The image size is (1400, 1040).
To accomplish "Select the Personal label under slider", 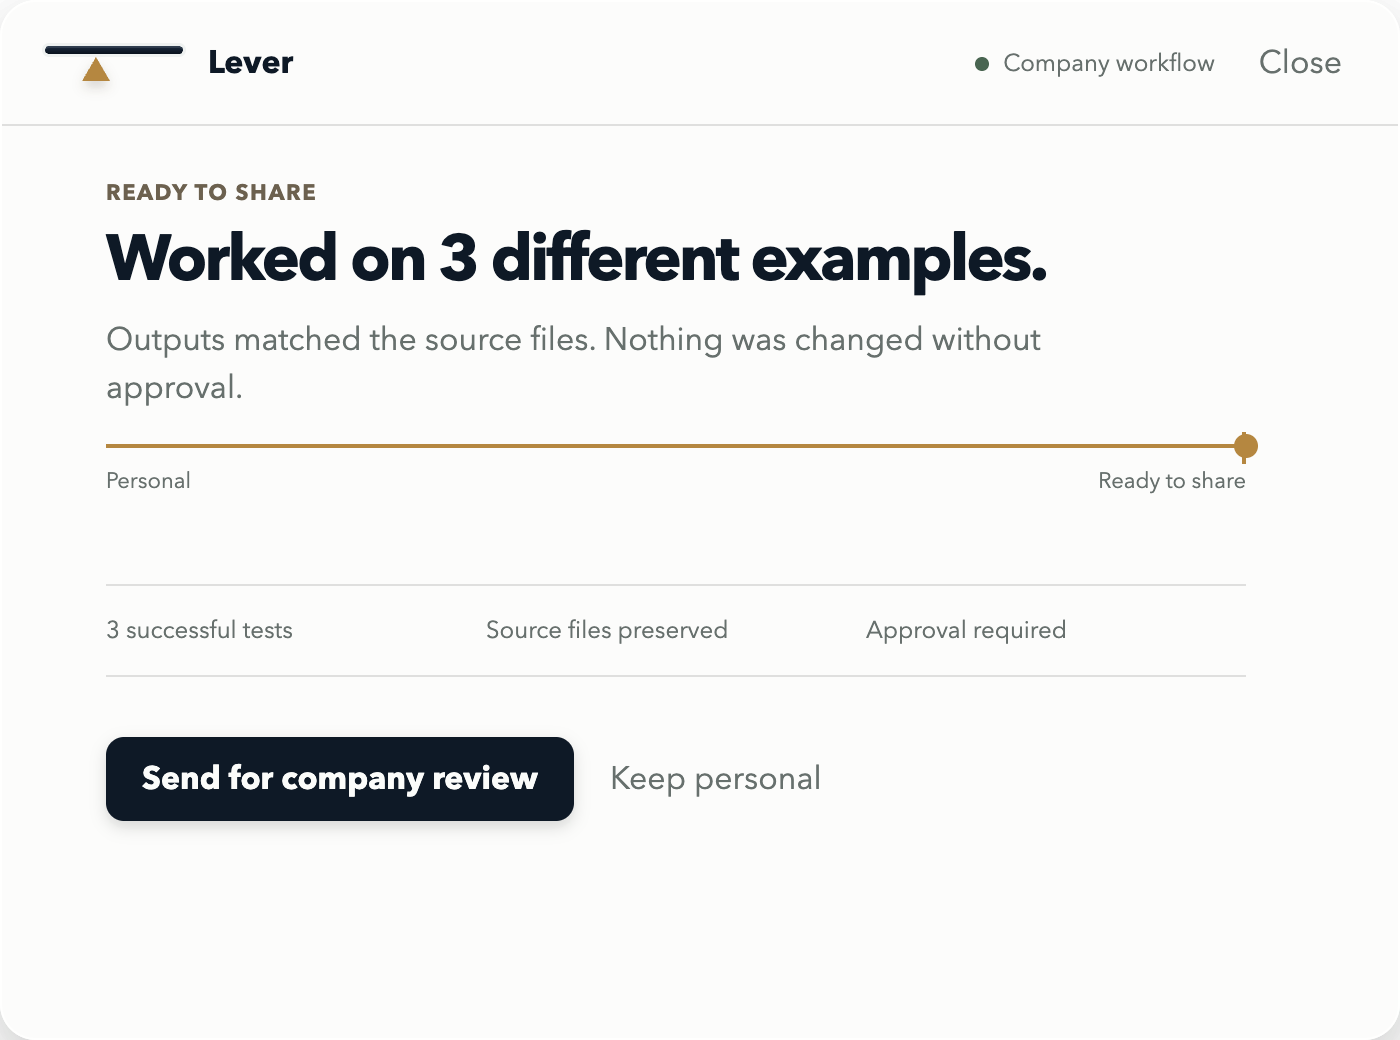I will (148, 481).
